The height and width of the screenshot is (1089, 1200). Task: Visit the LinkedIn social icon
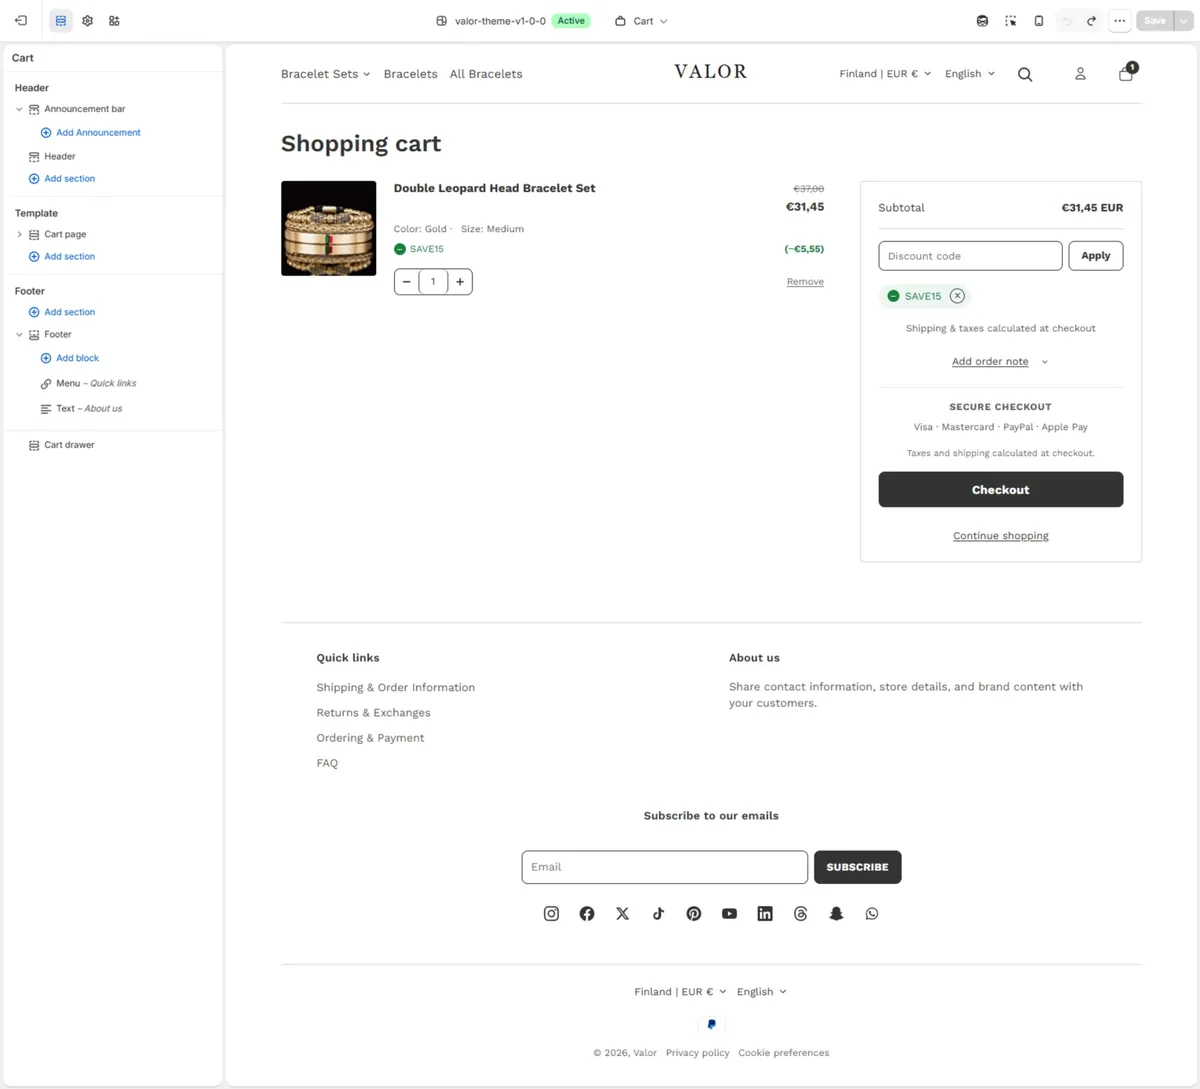coord(765,914)
